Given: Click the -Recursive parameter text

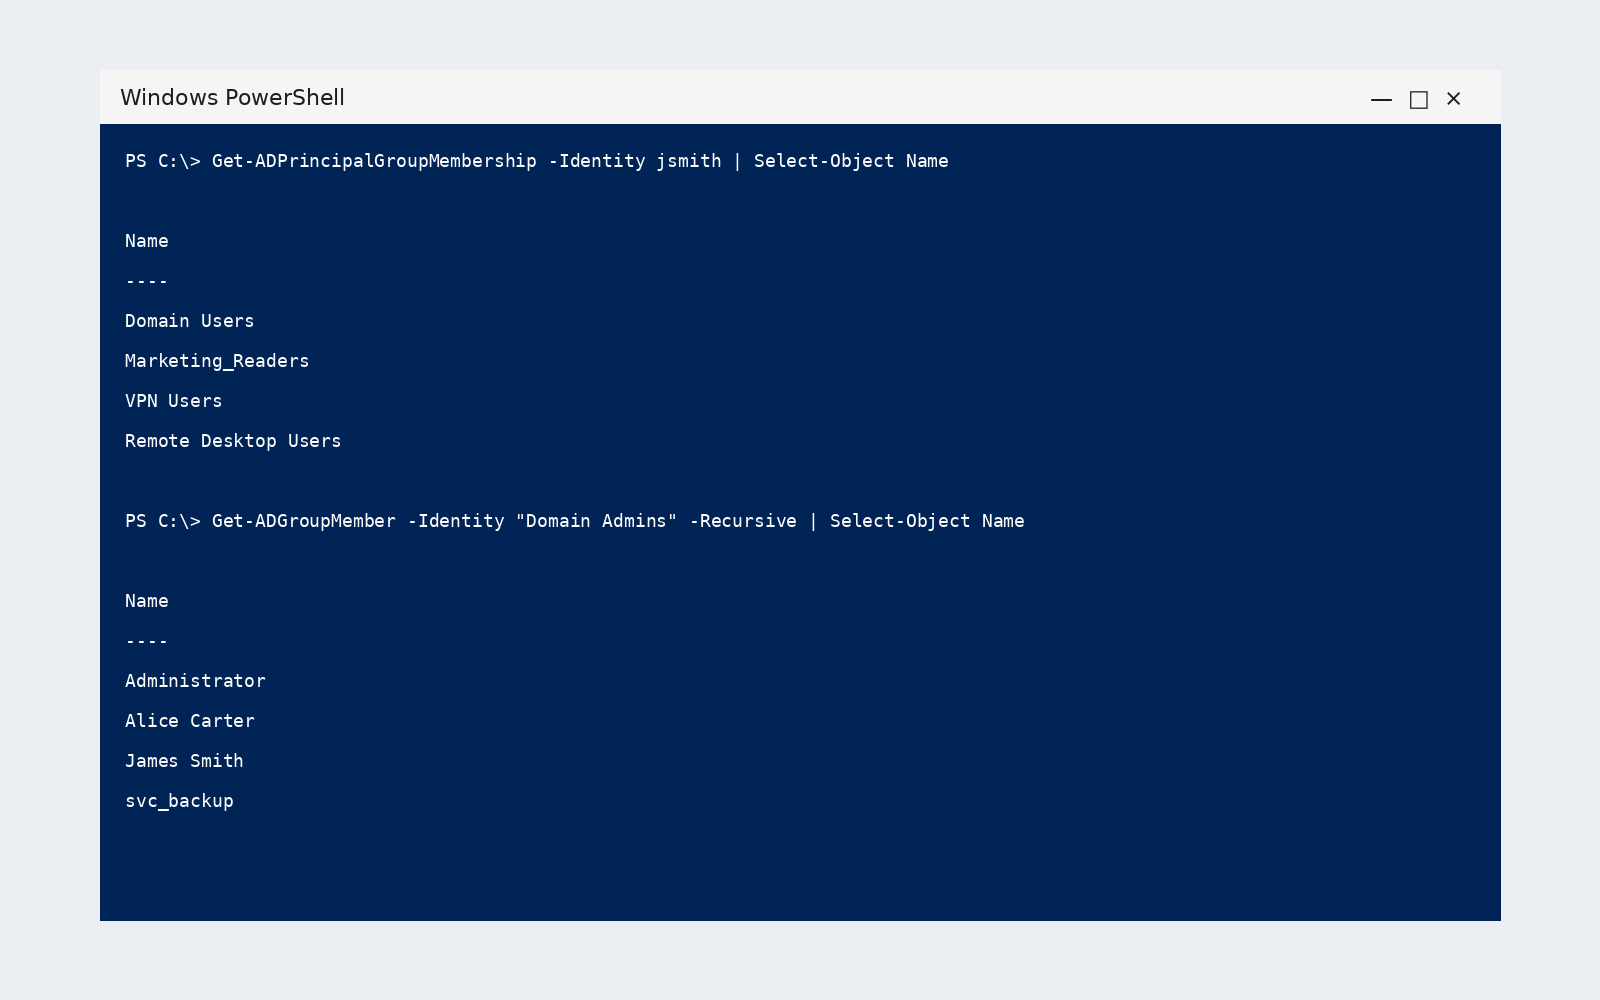Looking at the screenshot, I should coord(743,521).
